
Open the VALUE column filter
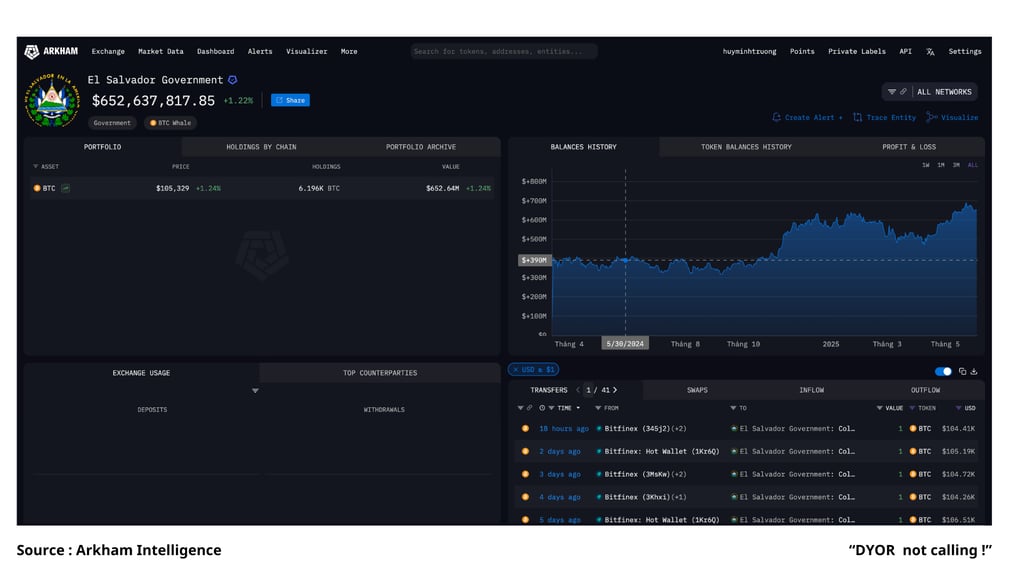(879, 408)
